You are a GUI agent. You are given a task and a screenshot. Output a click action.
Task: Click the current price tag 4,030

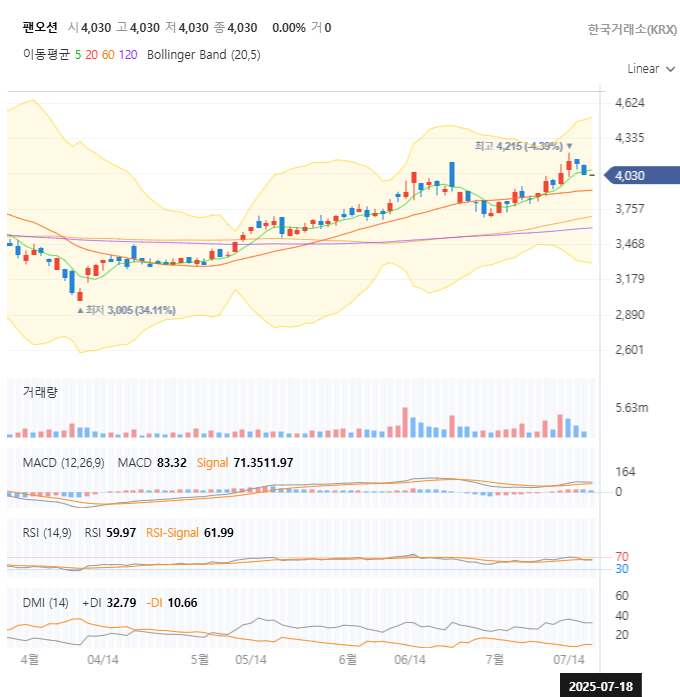pyautogui.click(x=642, y=176)
